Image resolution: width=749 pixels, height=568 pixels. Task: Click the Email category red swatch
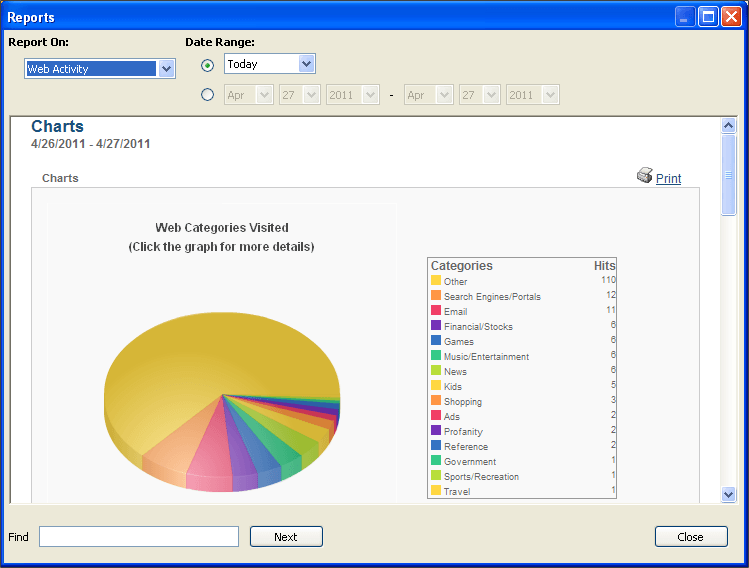click(x=436, y=310)
